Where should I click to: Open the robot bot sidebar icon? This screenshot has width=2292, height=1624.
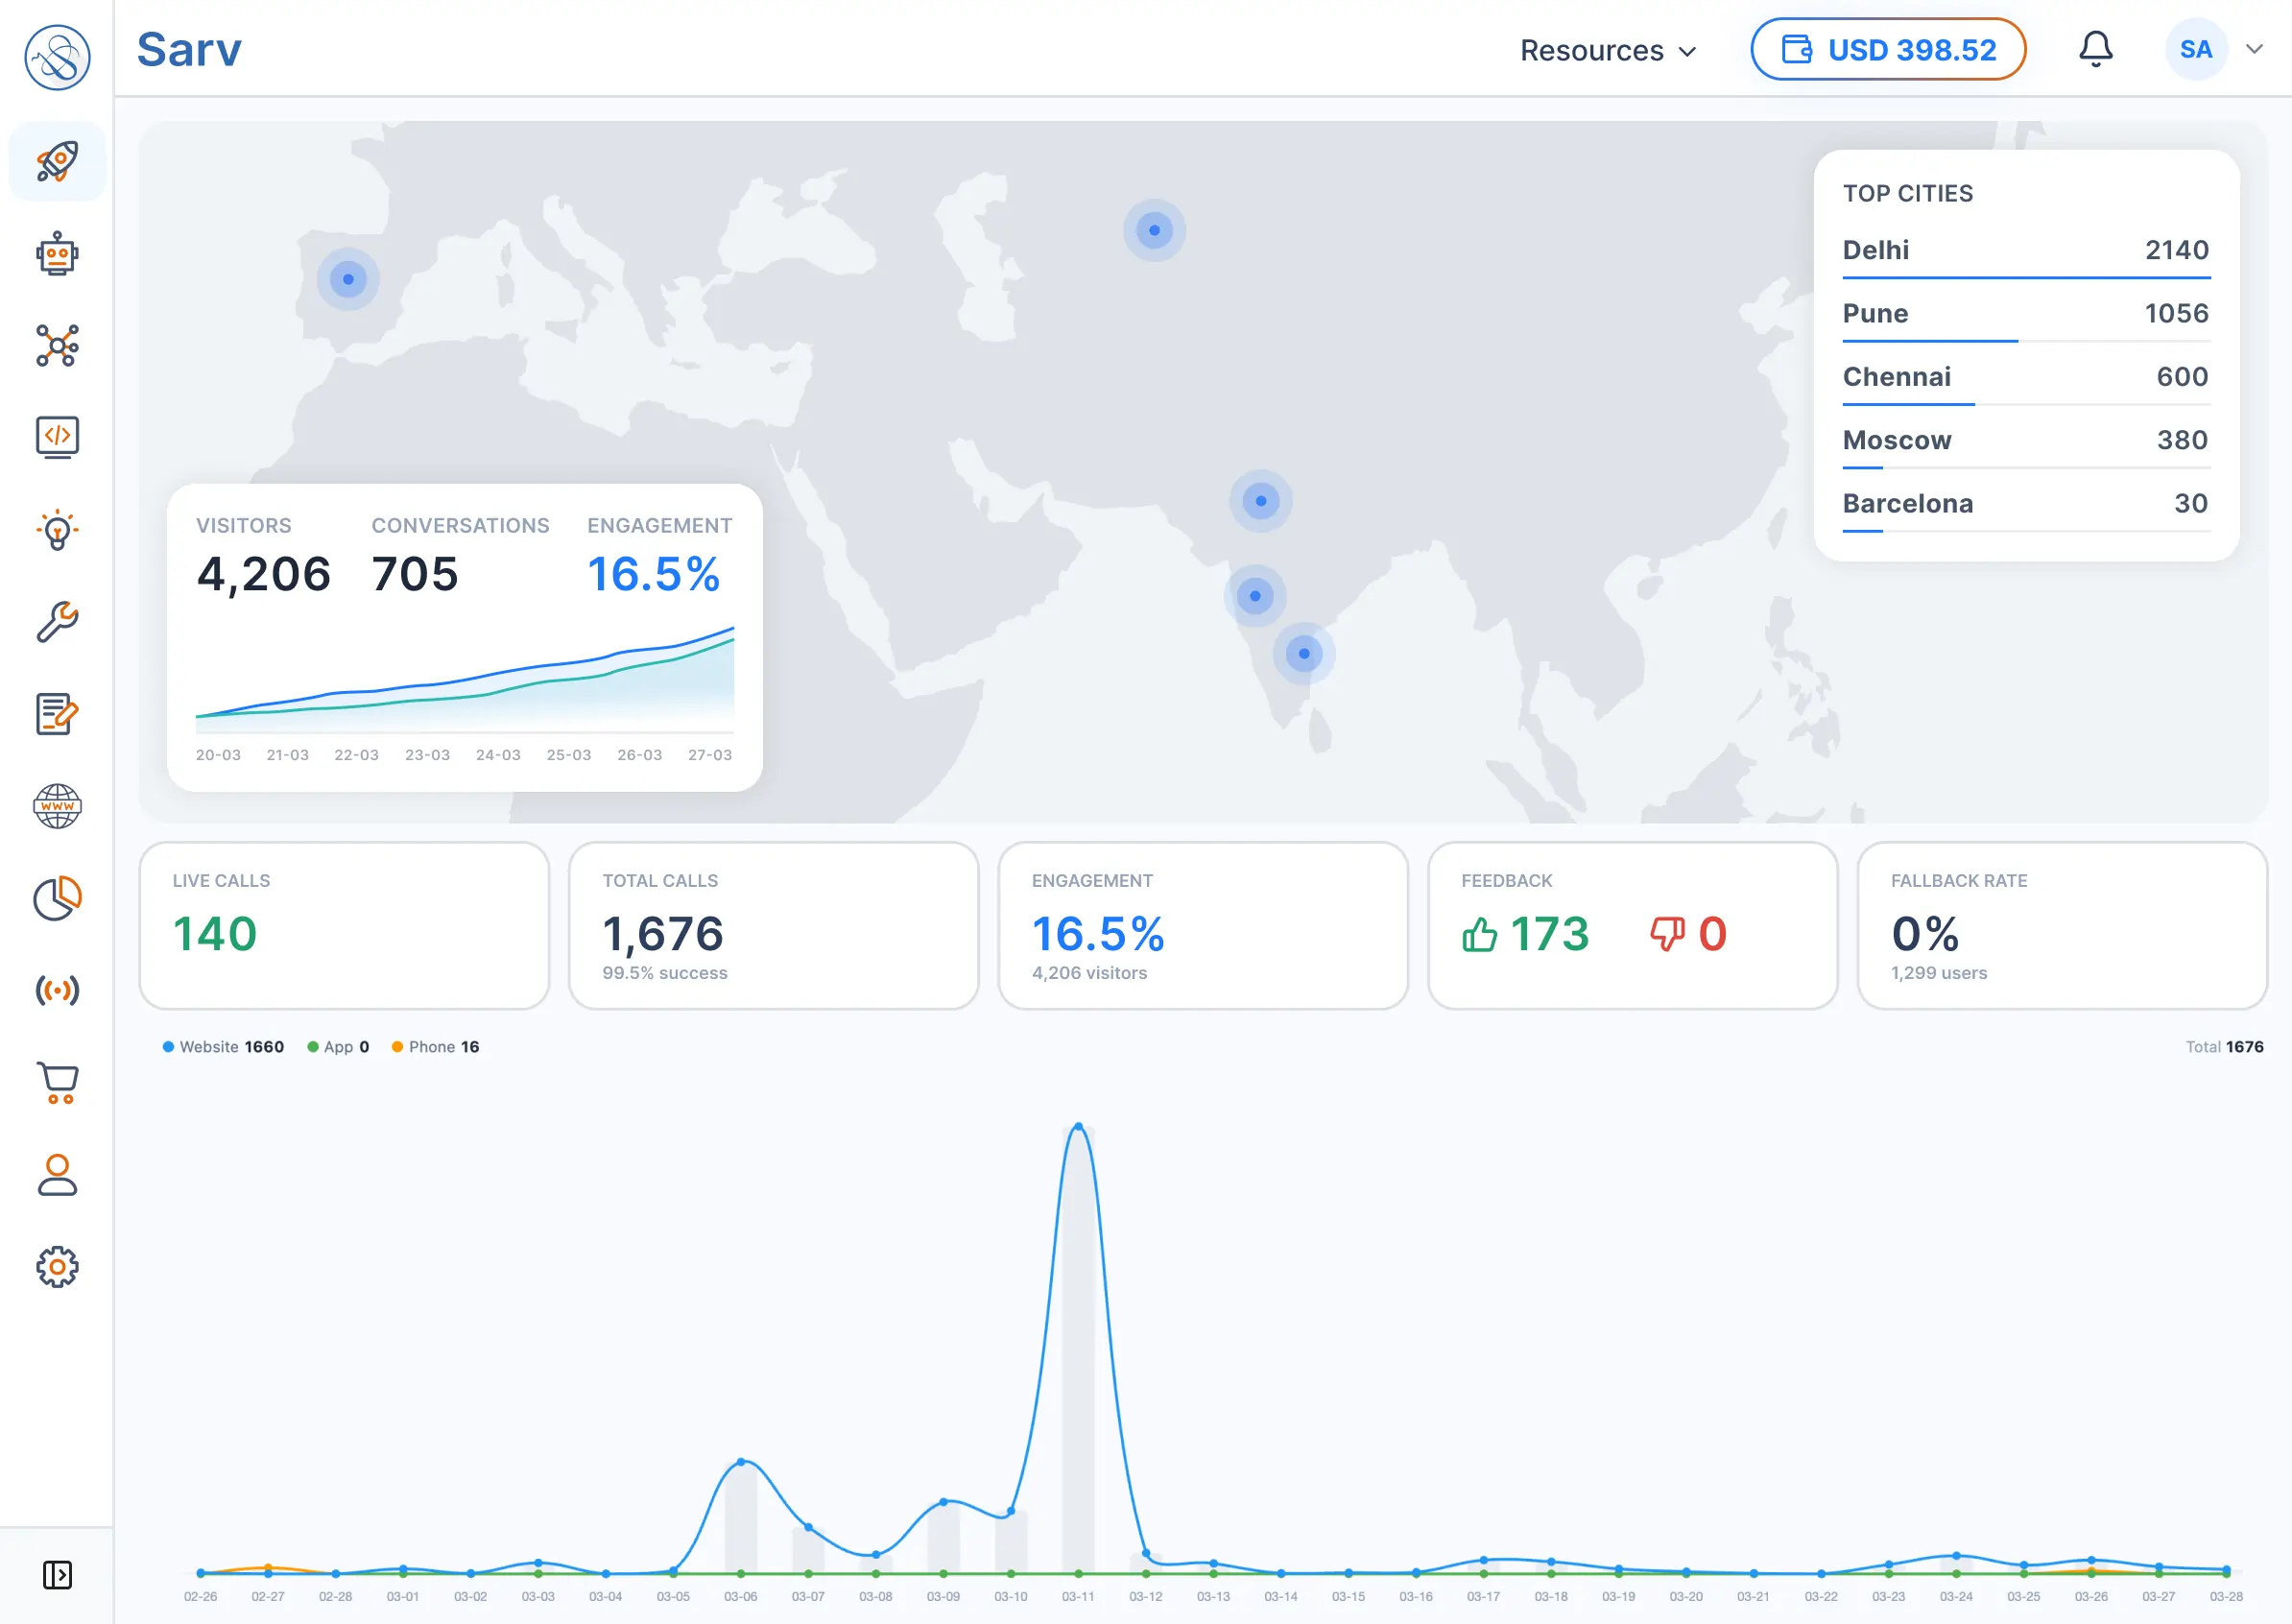click(57, 254)
